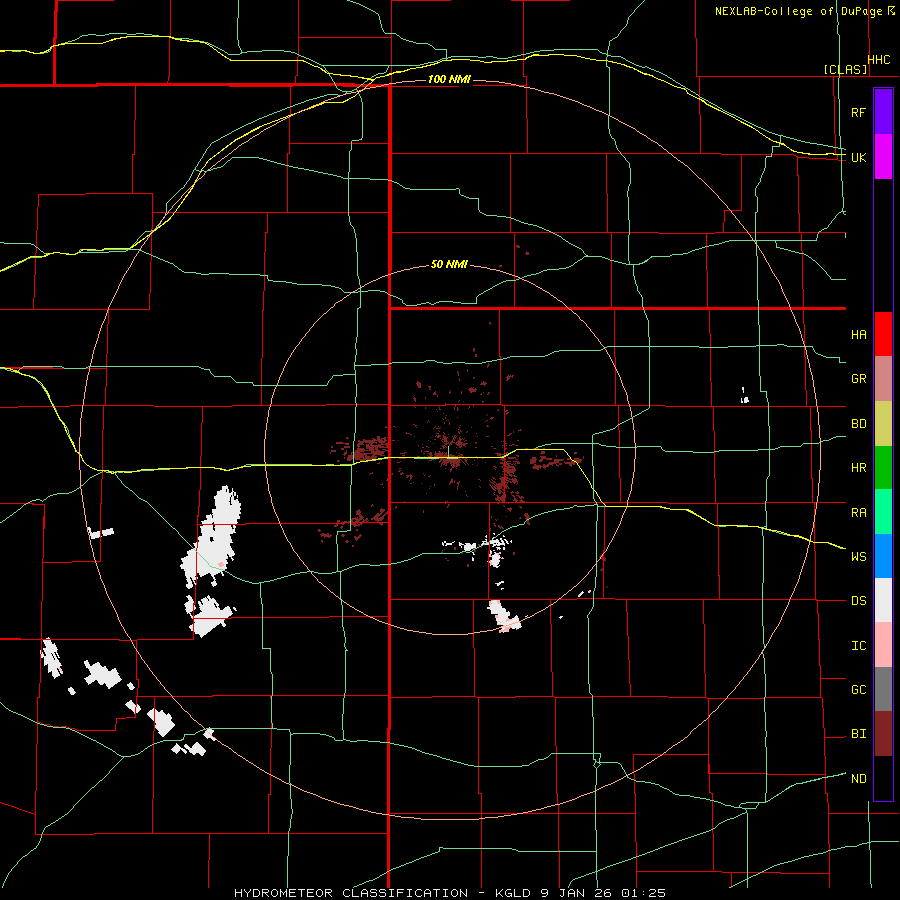The width and height of the screenshot is (900, 900).
Task: Click the ND legend label
Action: click(858, 779)
